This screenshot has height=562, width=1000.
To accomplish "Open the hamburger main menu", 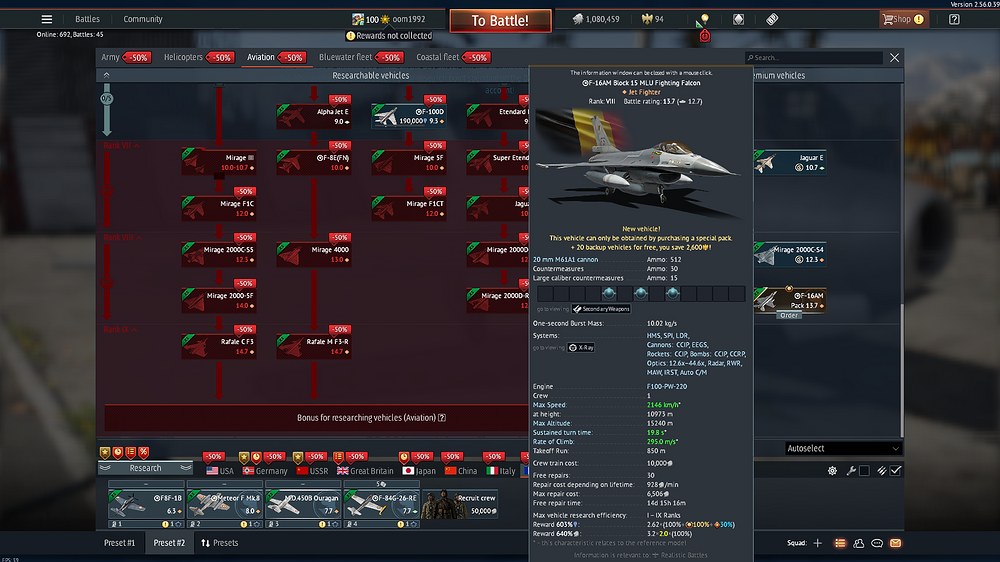I will tap(47, 19).
